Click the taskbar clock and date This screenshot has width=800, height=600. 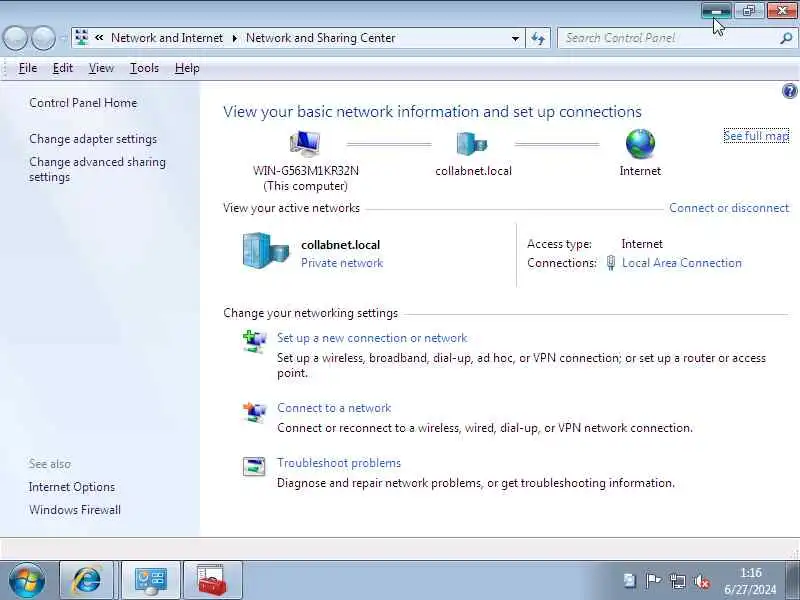pos(750,581)
